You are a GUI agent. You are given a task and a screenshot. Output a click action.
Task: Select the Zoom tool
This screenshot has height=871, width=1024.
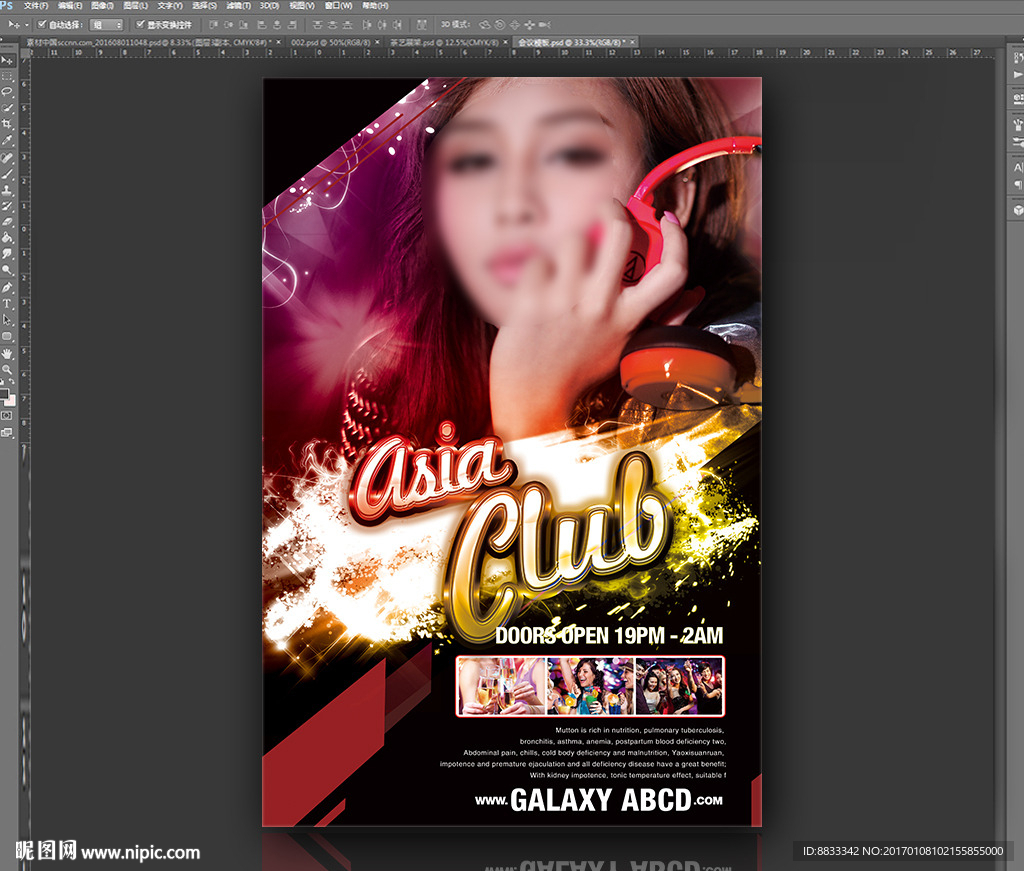pyautogui.click(x=7, y=370)
